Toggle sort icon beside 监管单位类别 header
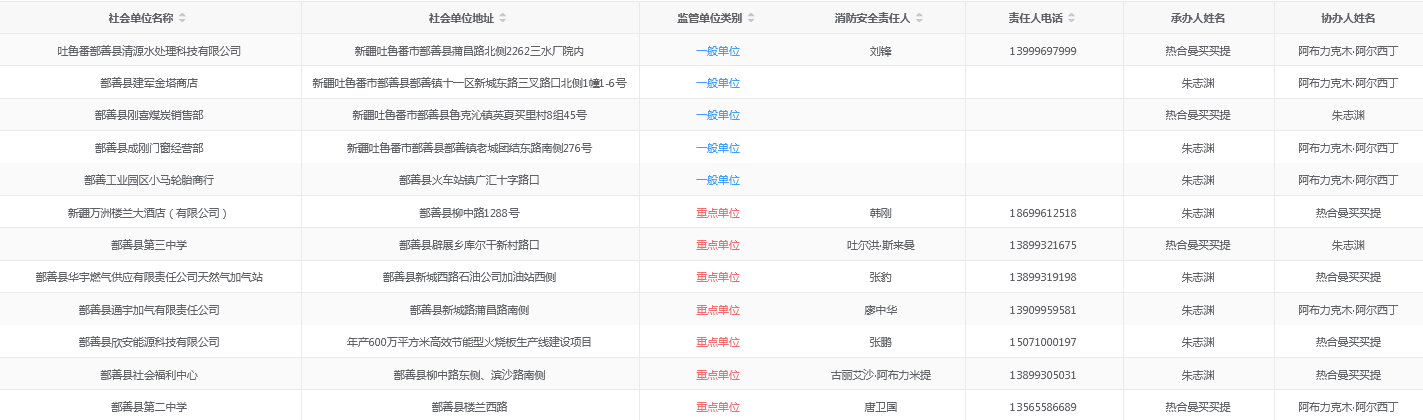The image size is (1423, 420). point(751,18)
